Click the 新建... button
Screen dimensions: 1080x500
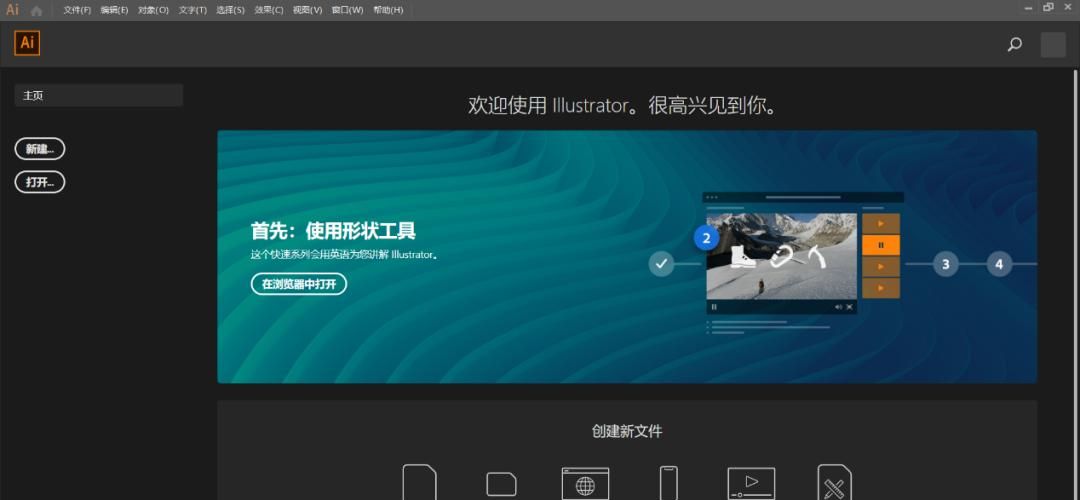[40, 149]
